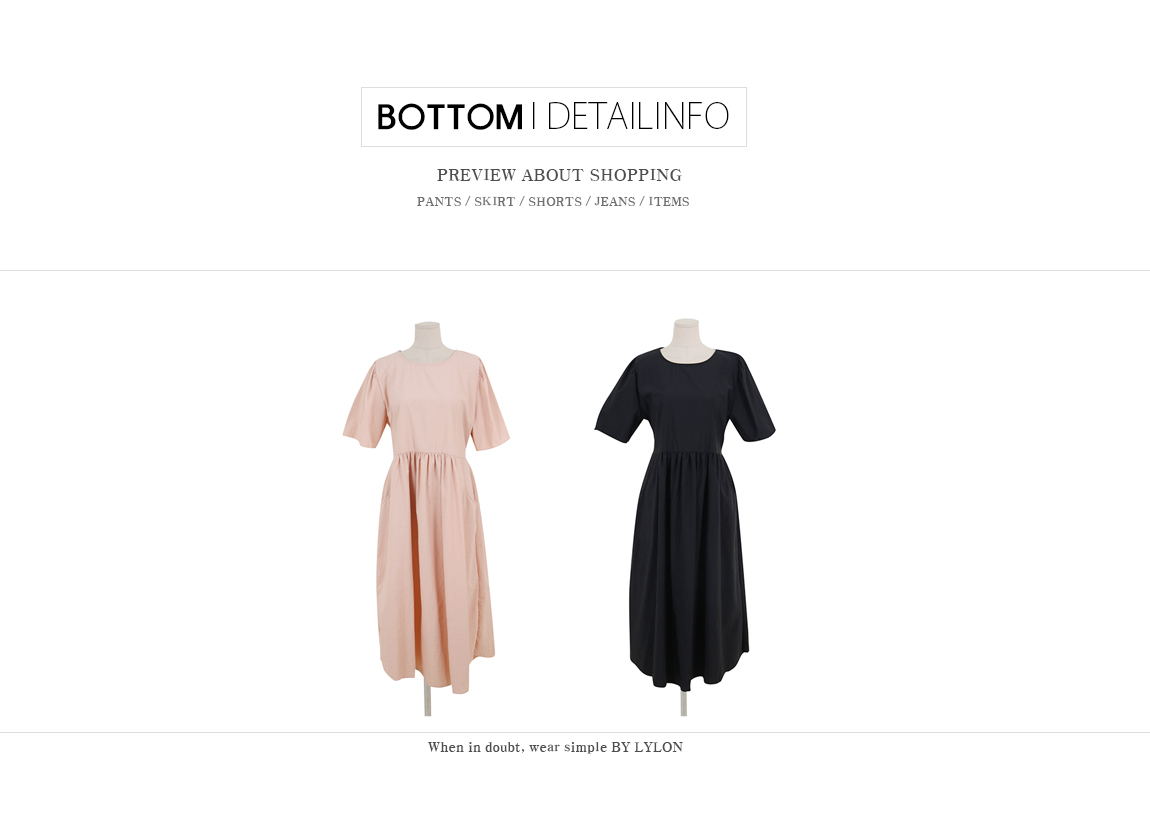Click the mannequin neck above pink dress
This screenshot has height=820, width=1150.
427,337
